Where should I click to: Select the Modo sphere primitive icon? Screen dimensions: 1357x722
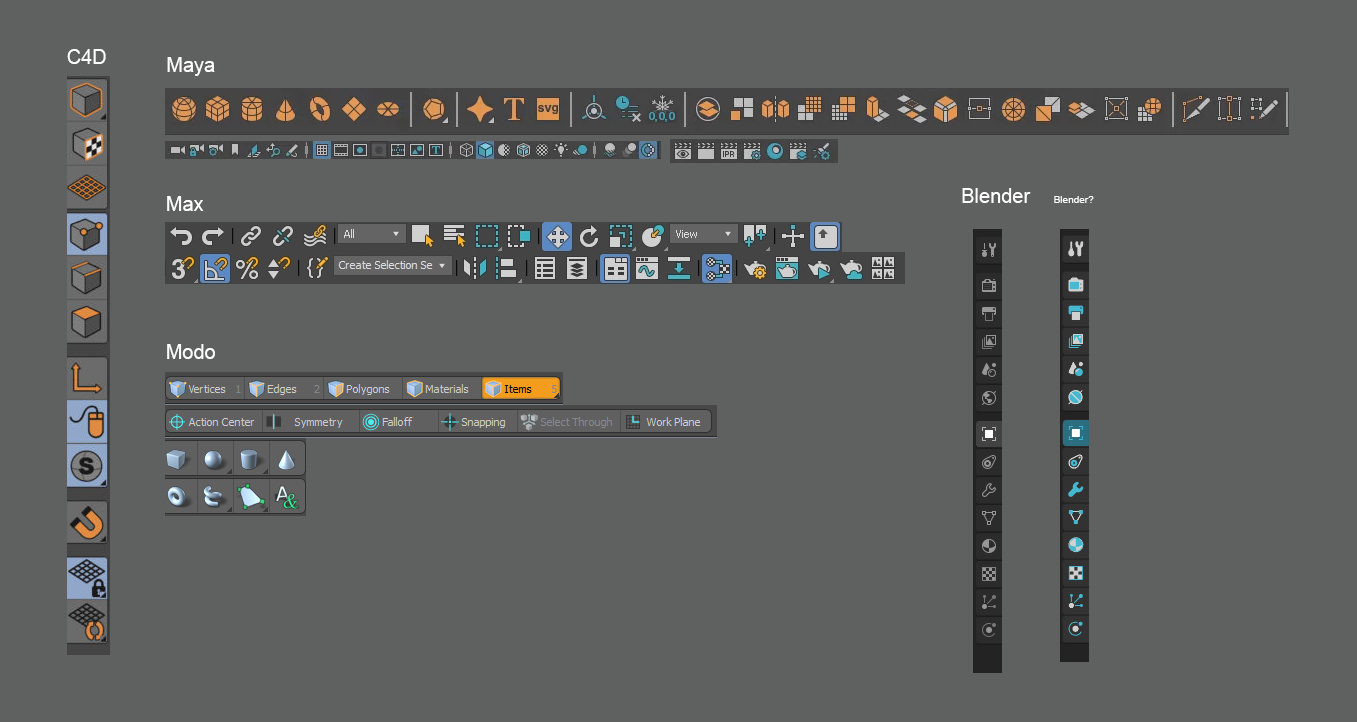214,458
